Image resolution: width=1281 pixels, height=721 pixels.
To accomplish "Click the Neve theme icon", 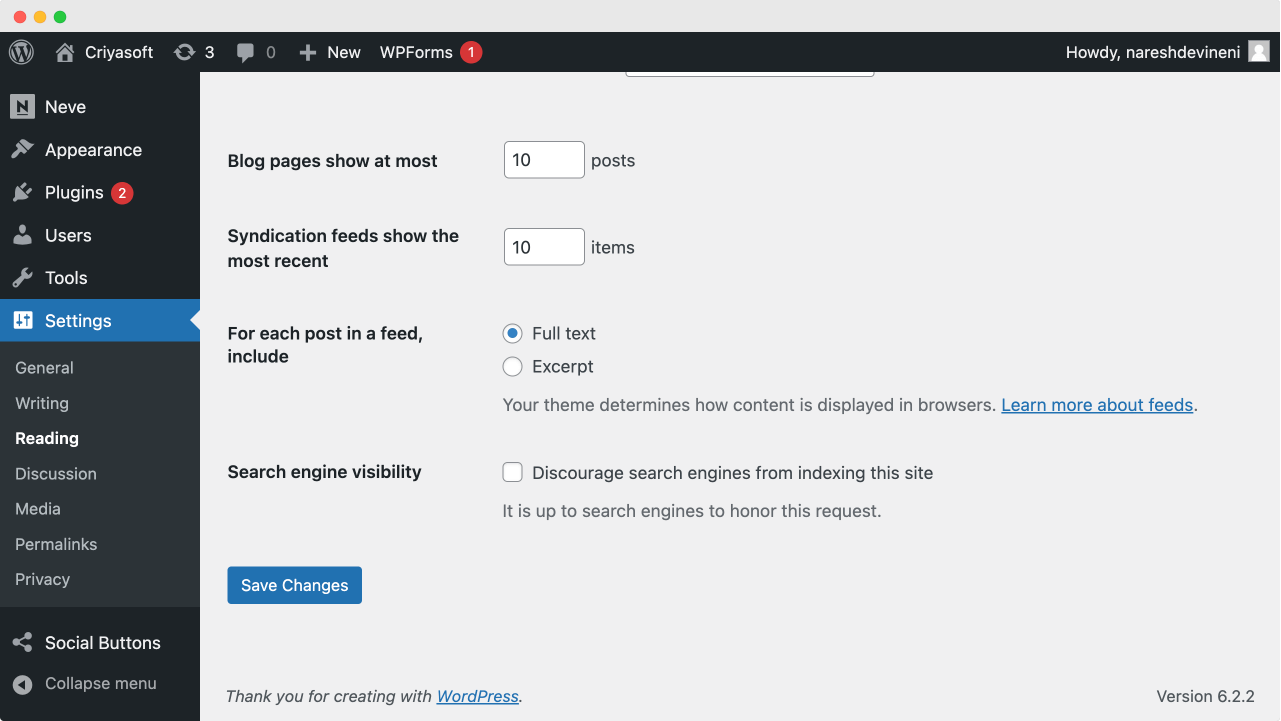I will [22, 107].
